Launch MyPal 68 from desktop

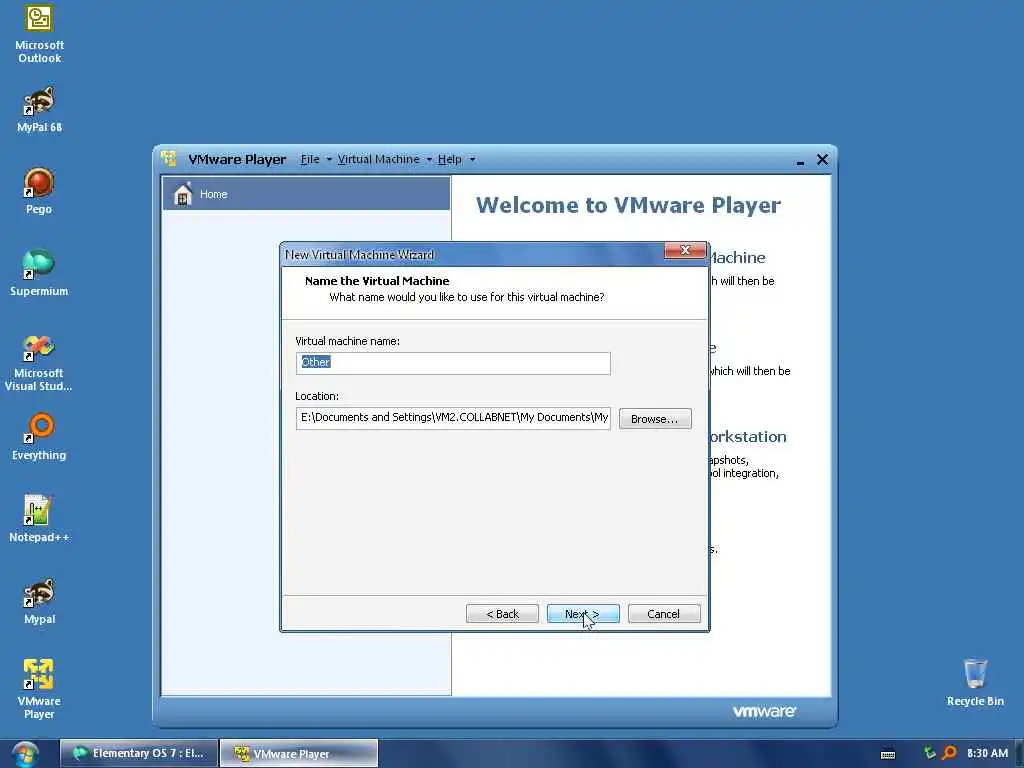39,109
